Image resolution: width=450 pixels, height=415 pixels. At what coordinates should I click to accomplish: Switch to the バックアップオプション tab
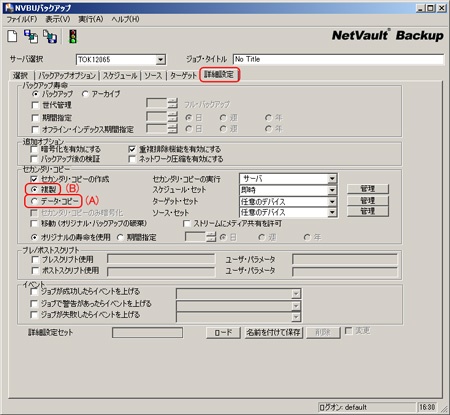(x=67, y=75)
